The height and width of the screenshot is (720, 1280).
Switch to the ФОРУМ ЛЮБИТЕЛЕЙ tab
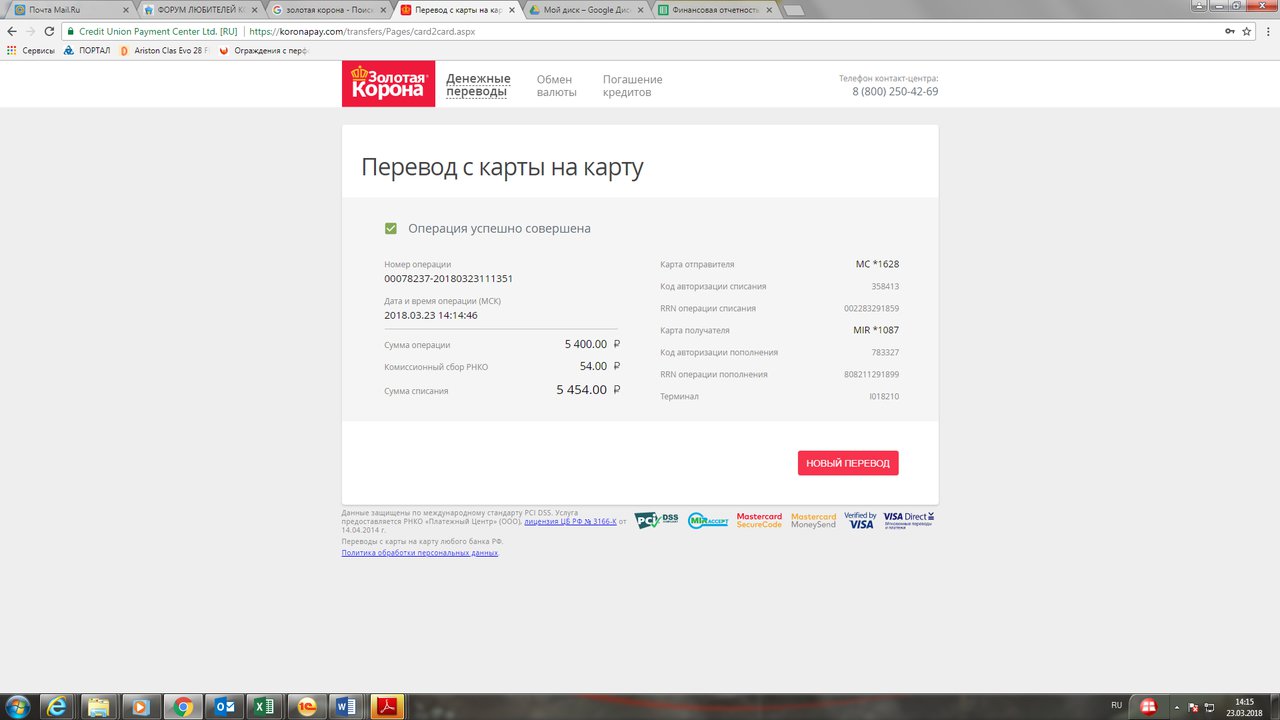(x=198, y=9)
